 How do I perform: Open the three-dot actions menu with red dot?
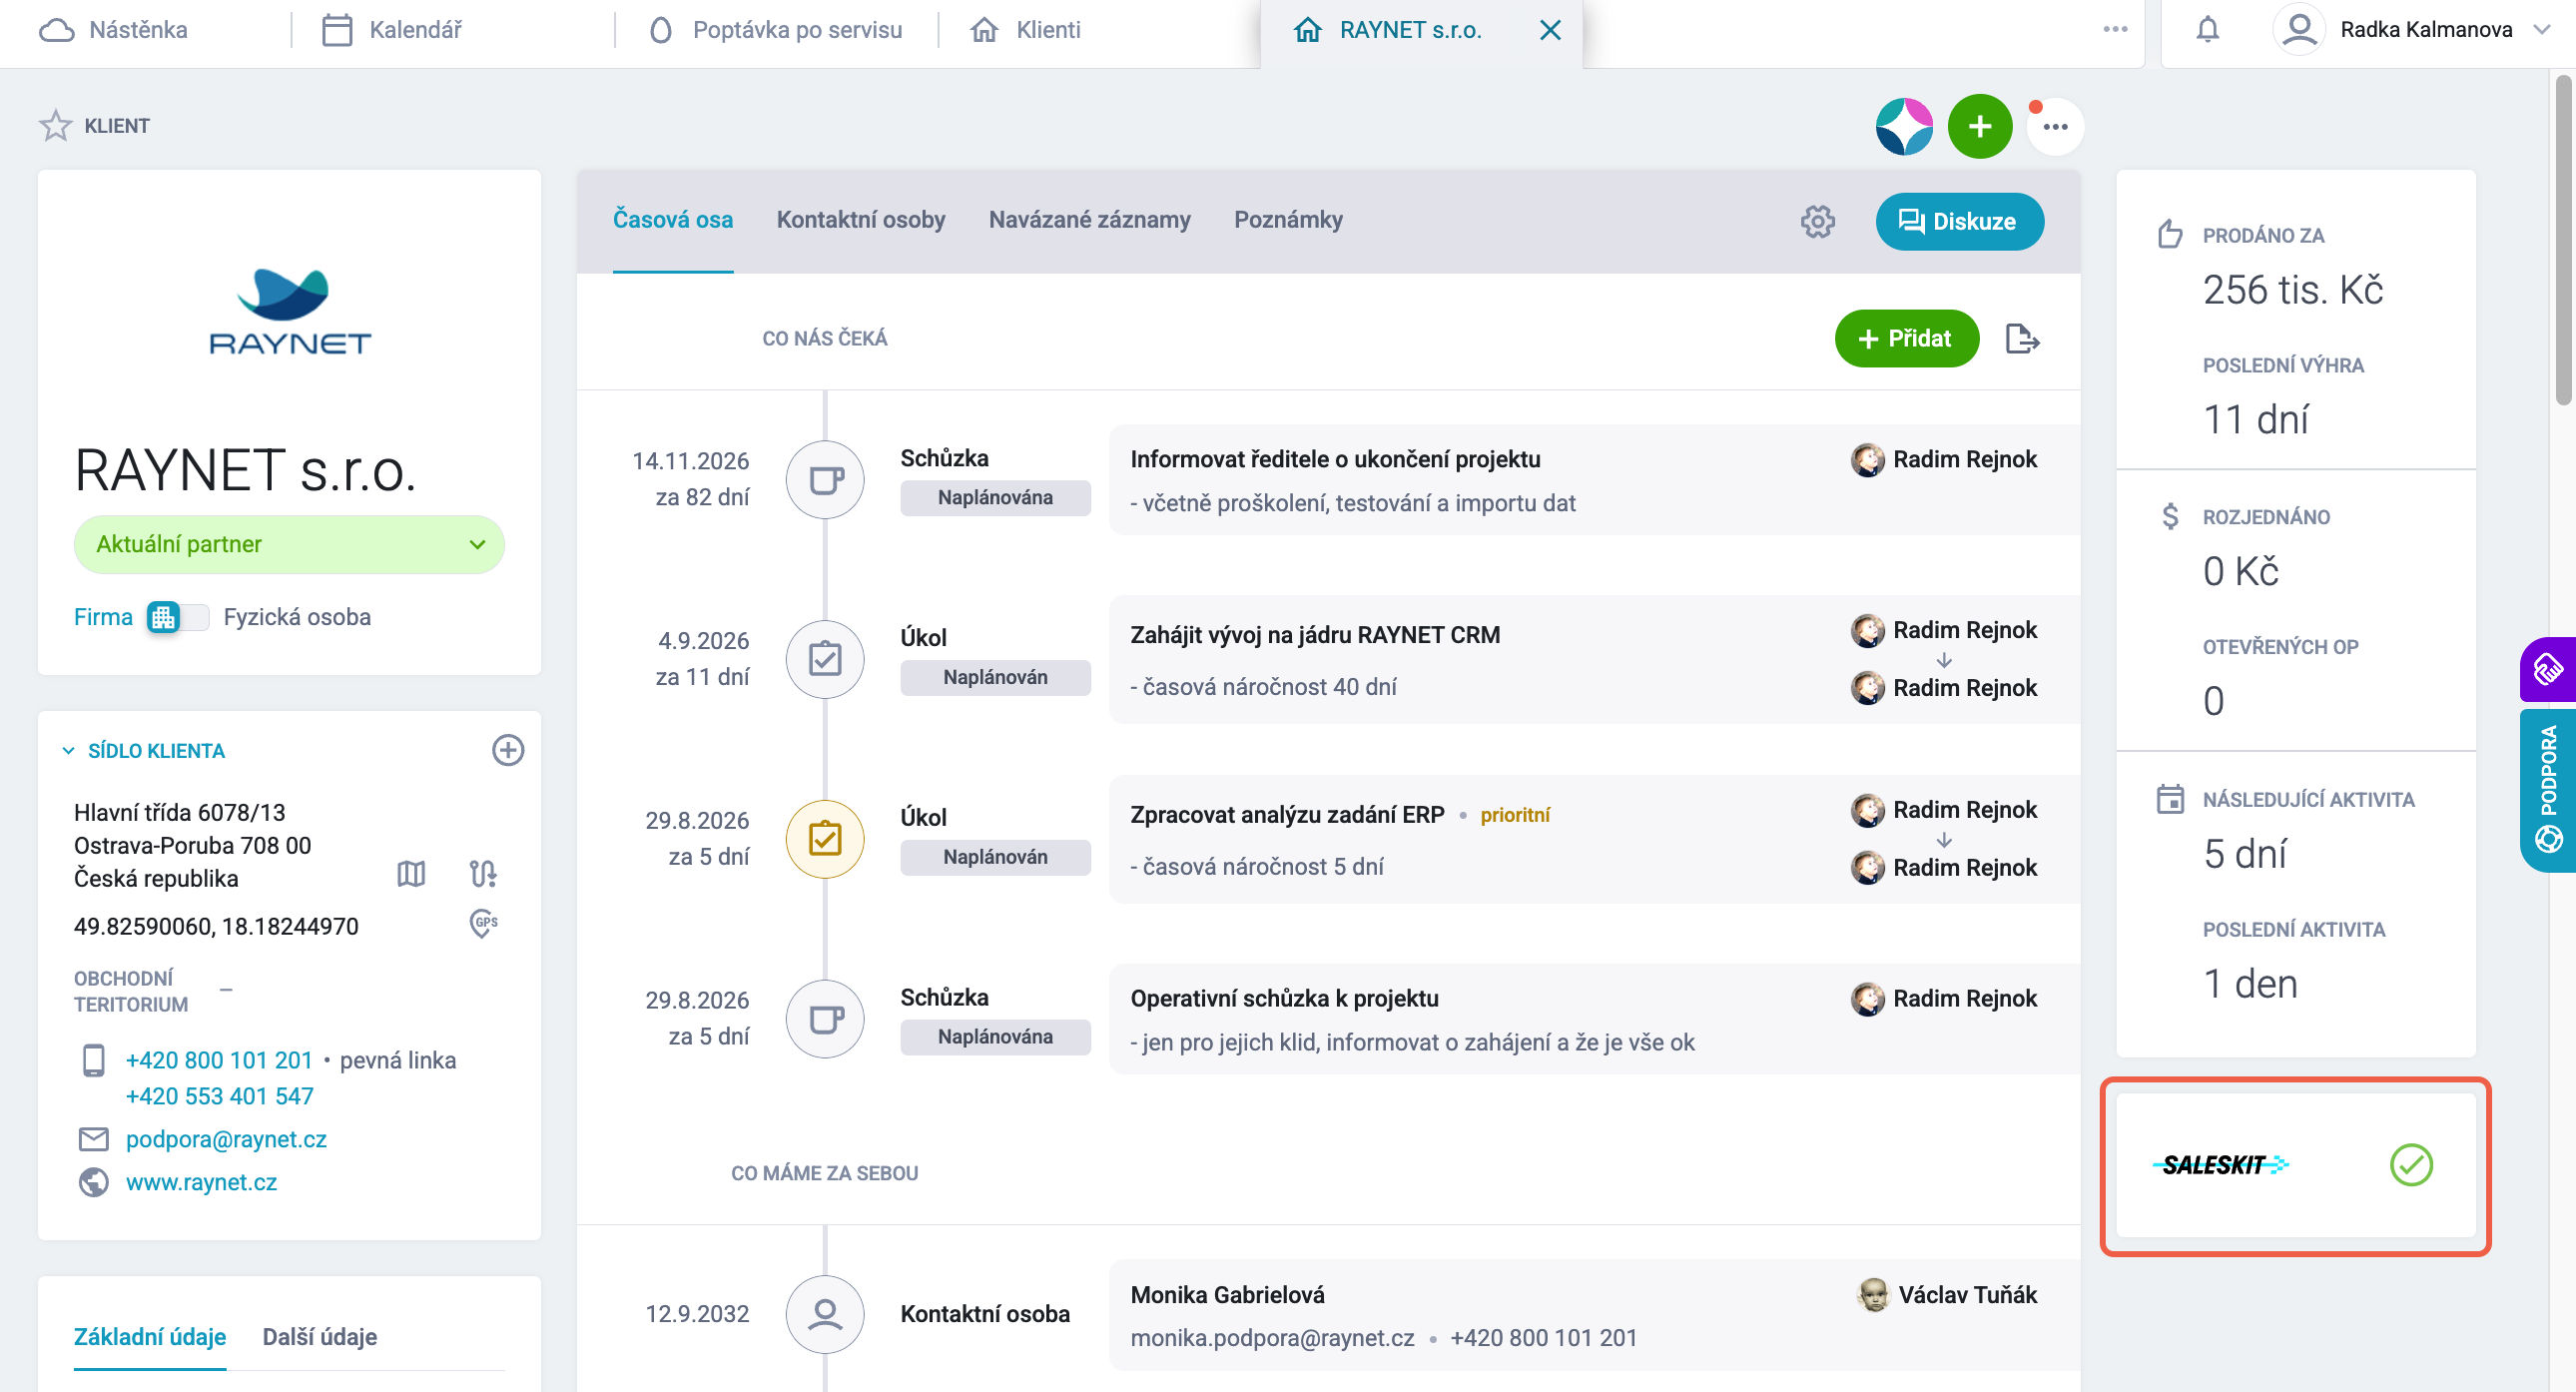[x=2055, y=127]
